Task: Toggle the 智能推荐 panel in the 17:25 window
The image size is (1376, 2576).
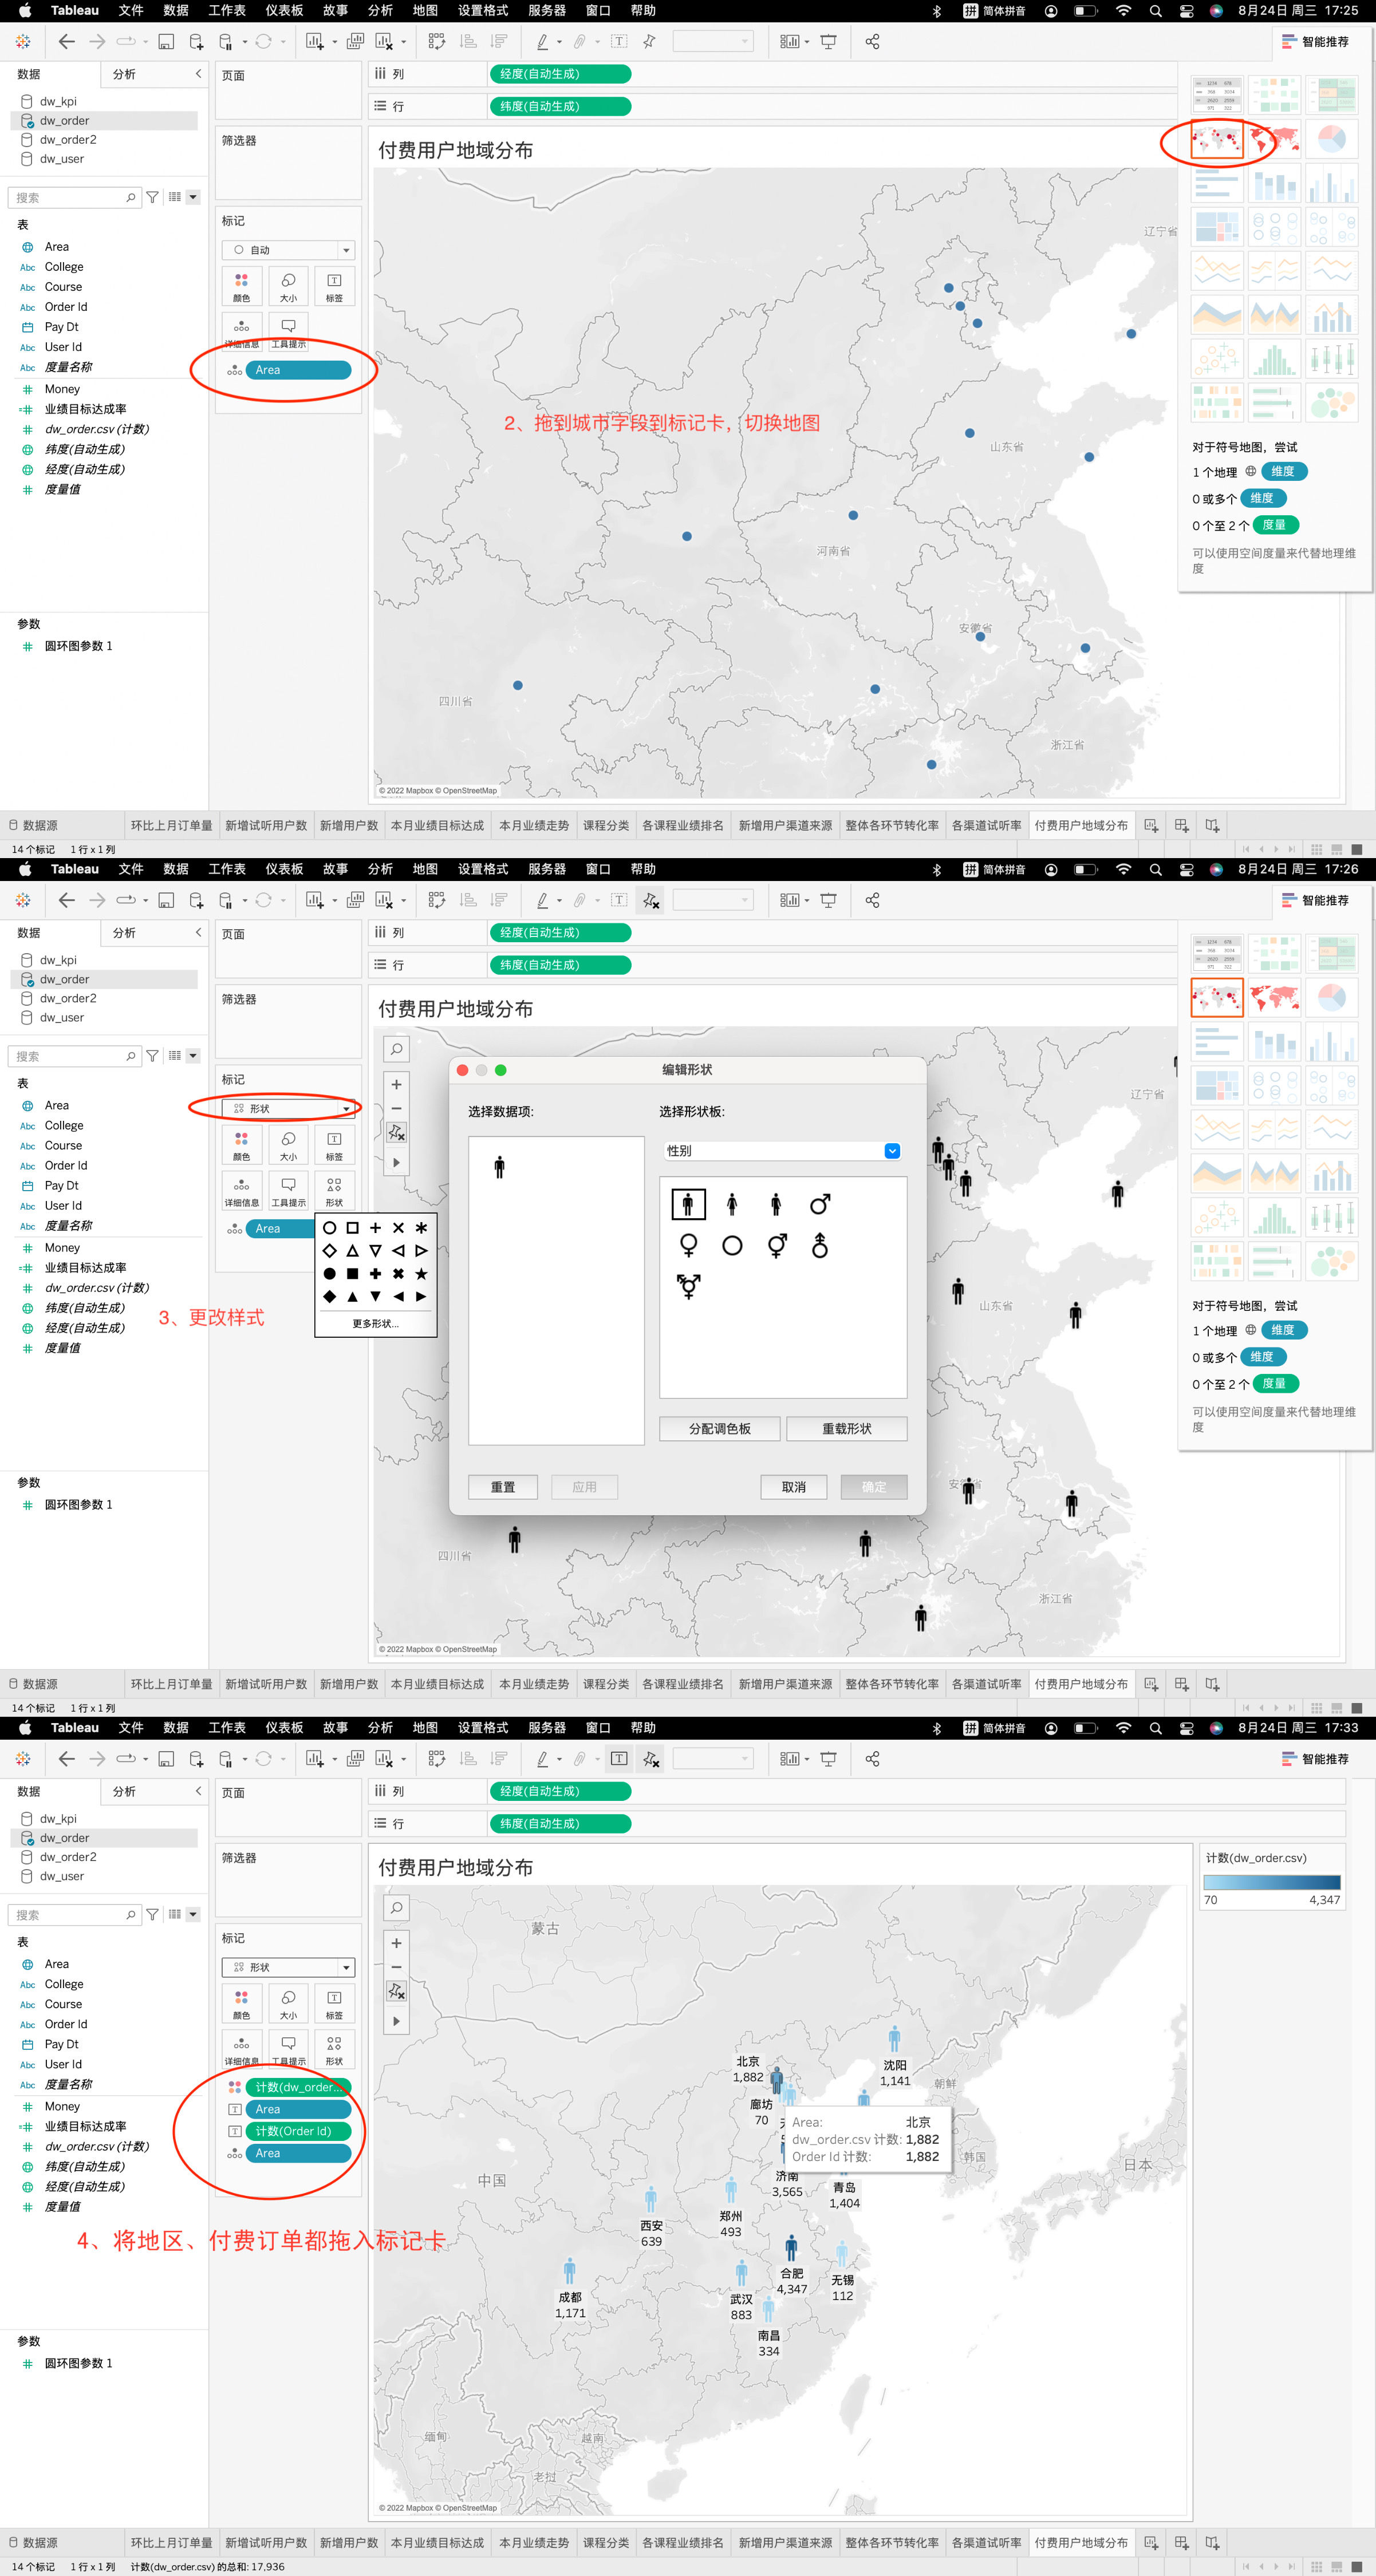Action: pyautogui.click(x=1315, y=41)
